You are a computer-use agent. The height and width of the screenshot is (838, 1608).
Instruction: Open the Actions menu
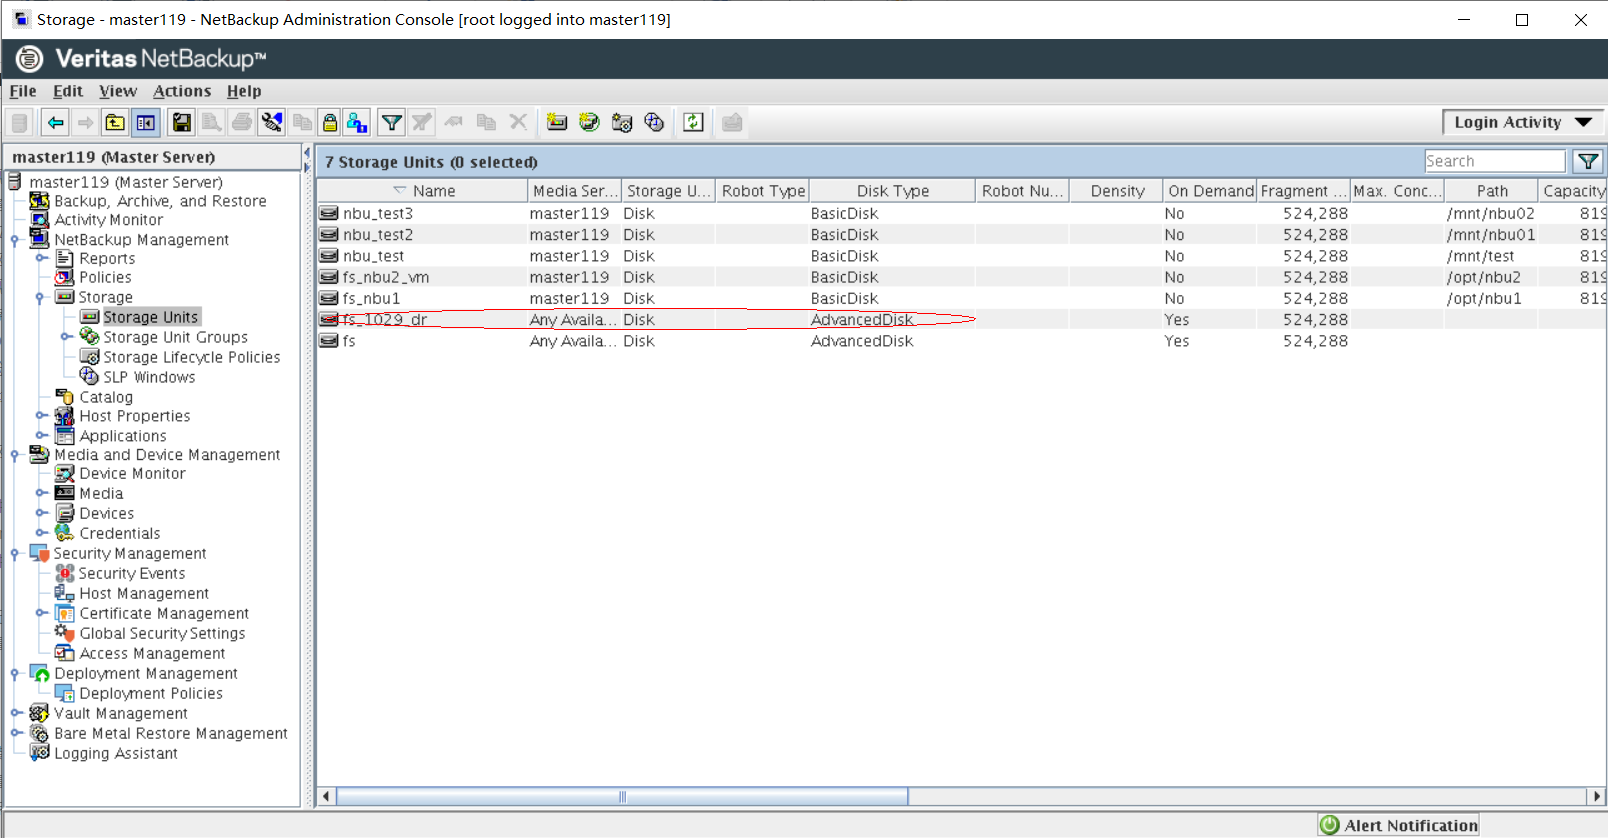point(181,91)
